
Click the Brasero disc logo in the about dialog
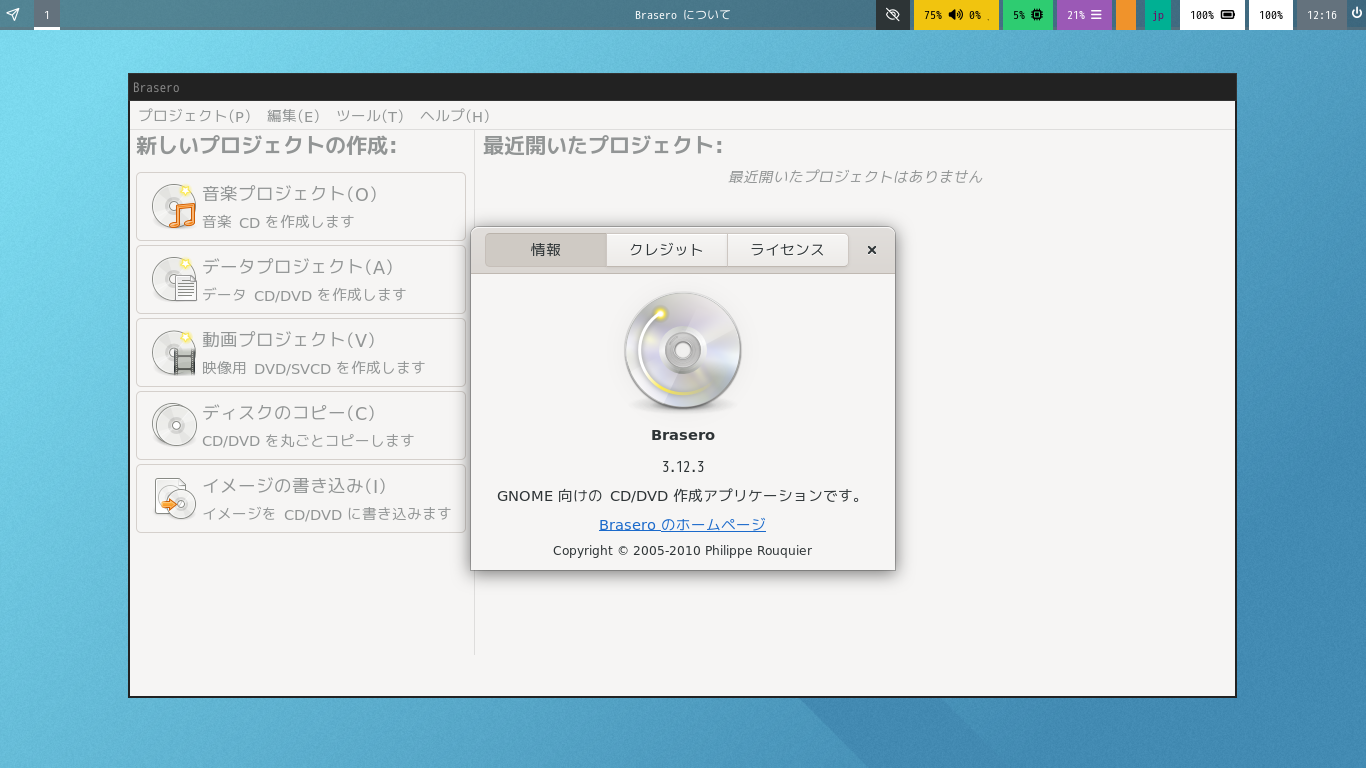click(x=683, y=352)
